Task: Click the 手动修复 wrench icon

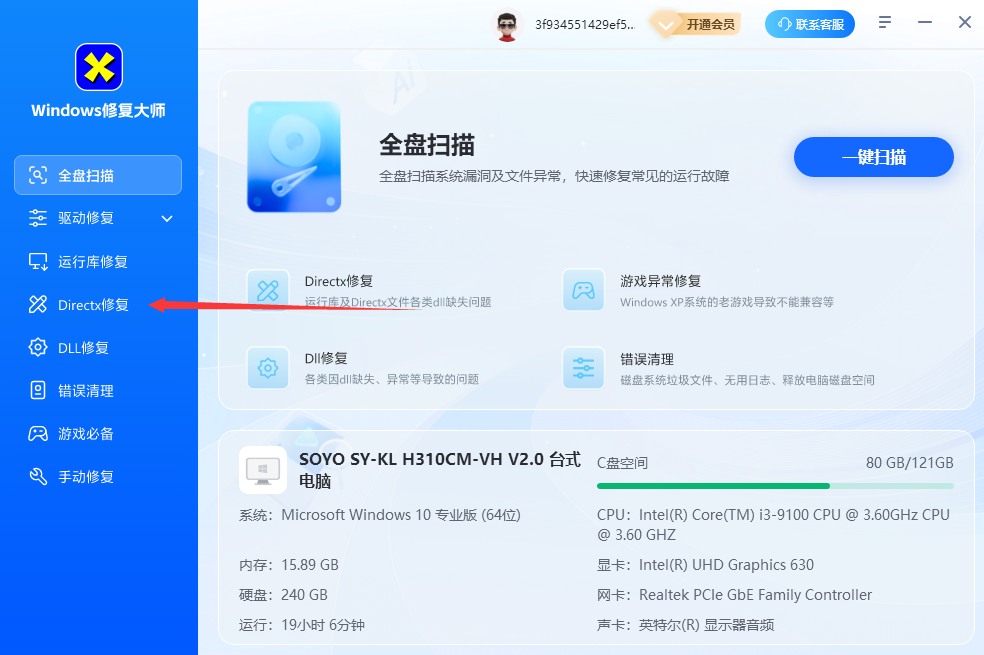Action: point(38,476)
